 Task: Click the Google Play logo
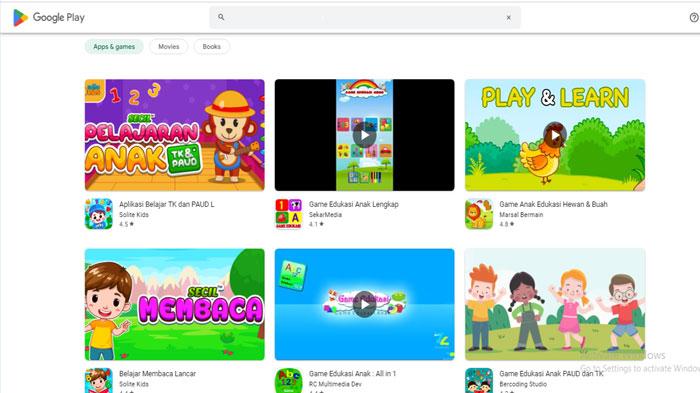click(x=49, y=17)
